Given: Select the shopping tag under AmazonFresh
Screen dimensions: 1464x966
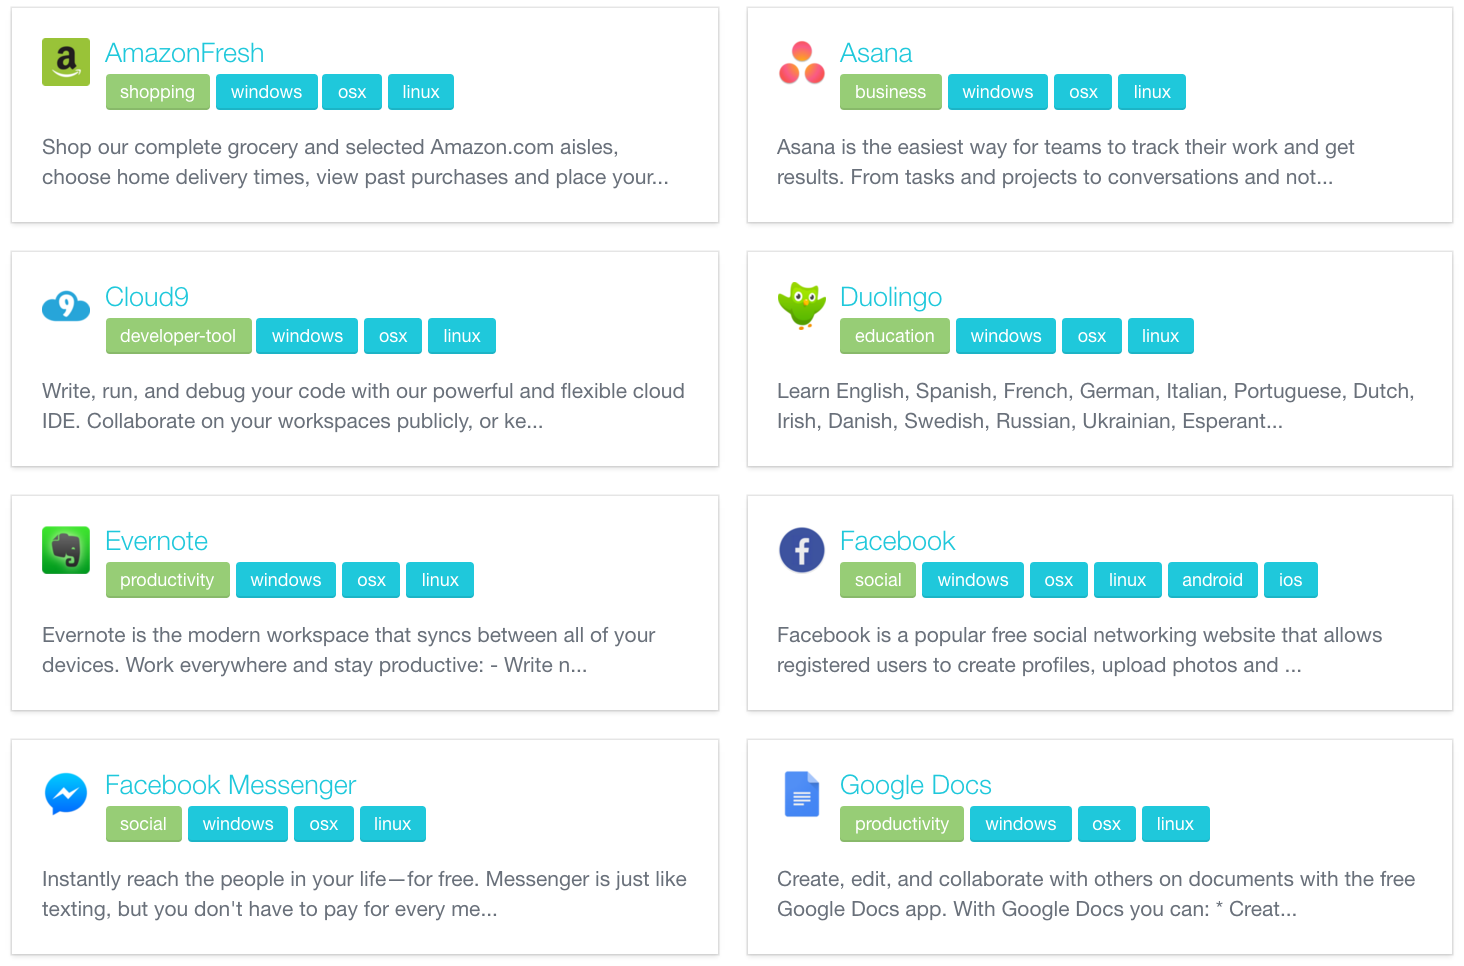Looking at the screenshot, I should [x=157, y=92].
